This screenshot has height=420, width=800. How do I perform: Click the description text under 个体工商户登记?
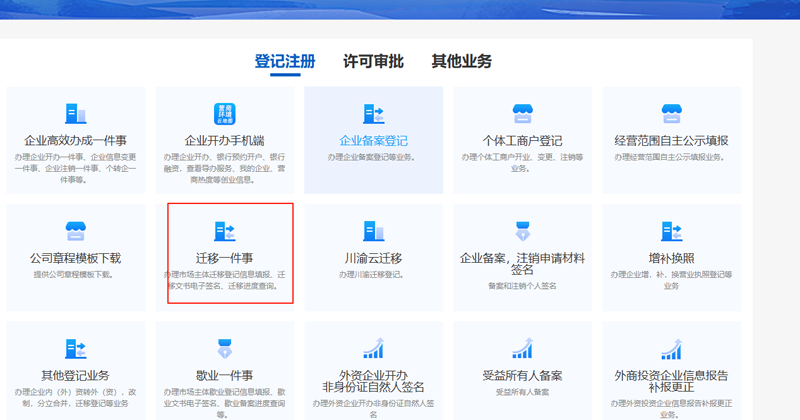522,163
